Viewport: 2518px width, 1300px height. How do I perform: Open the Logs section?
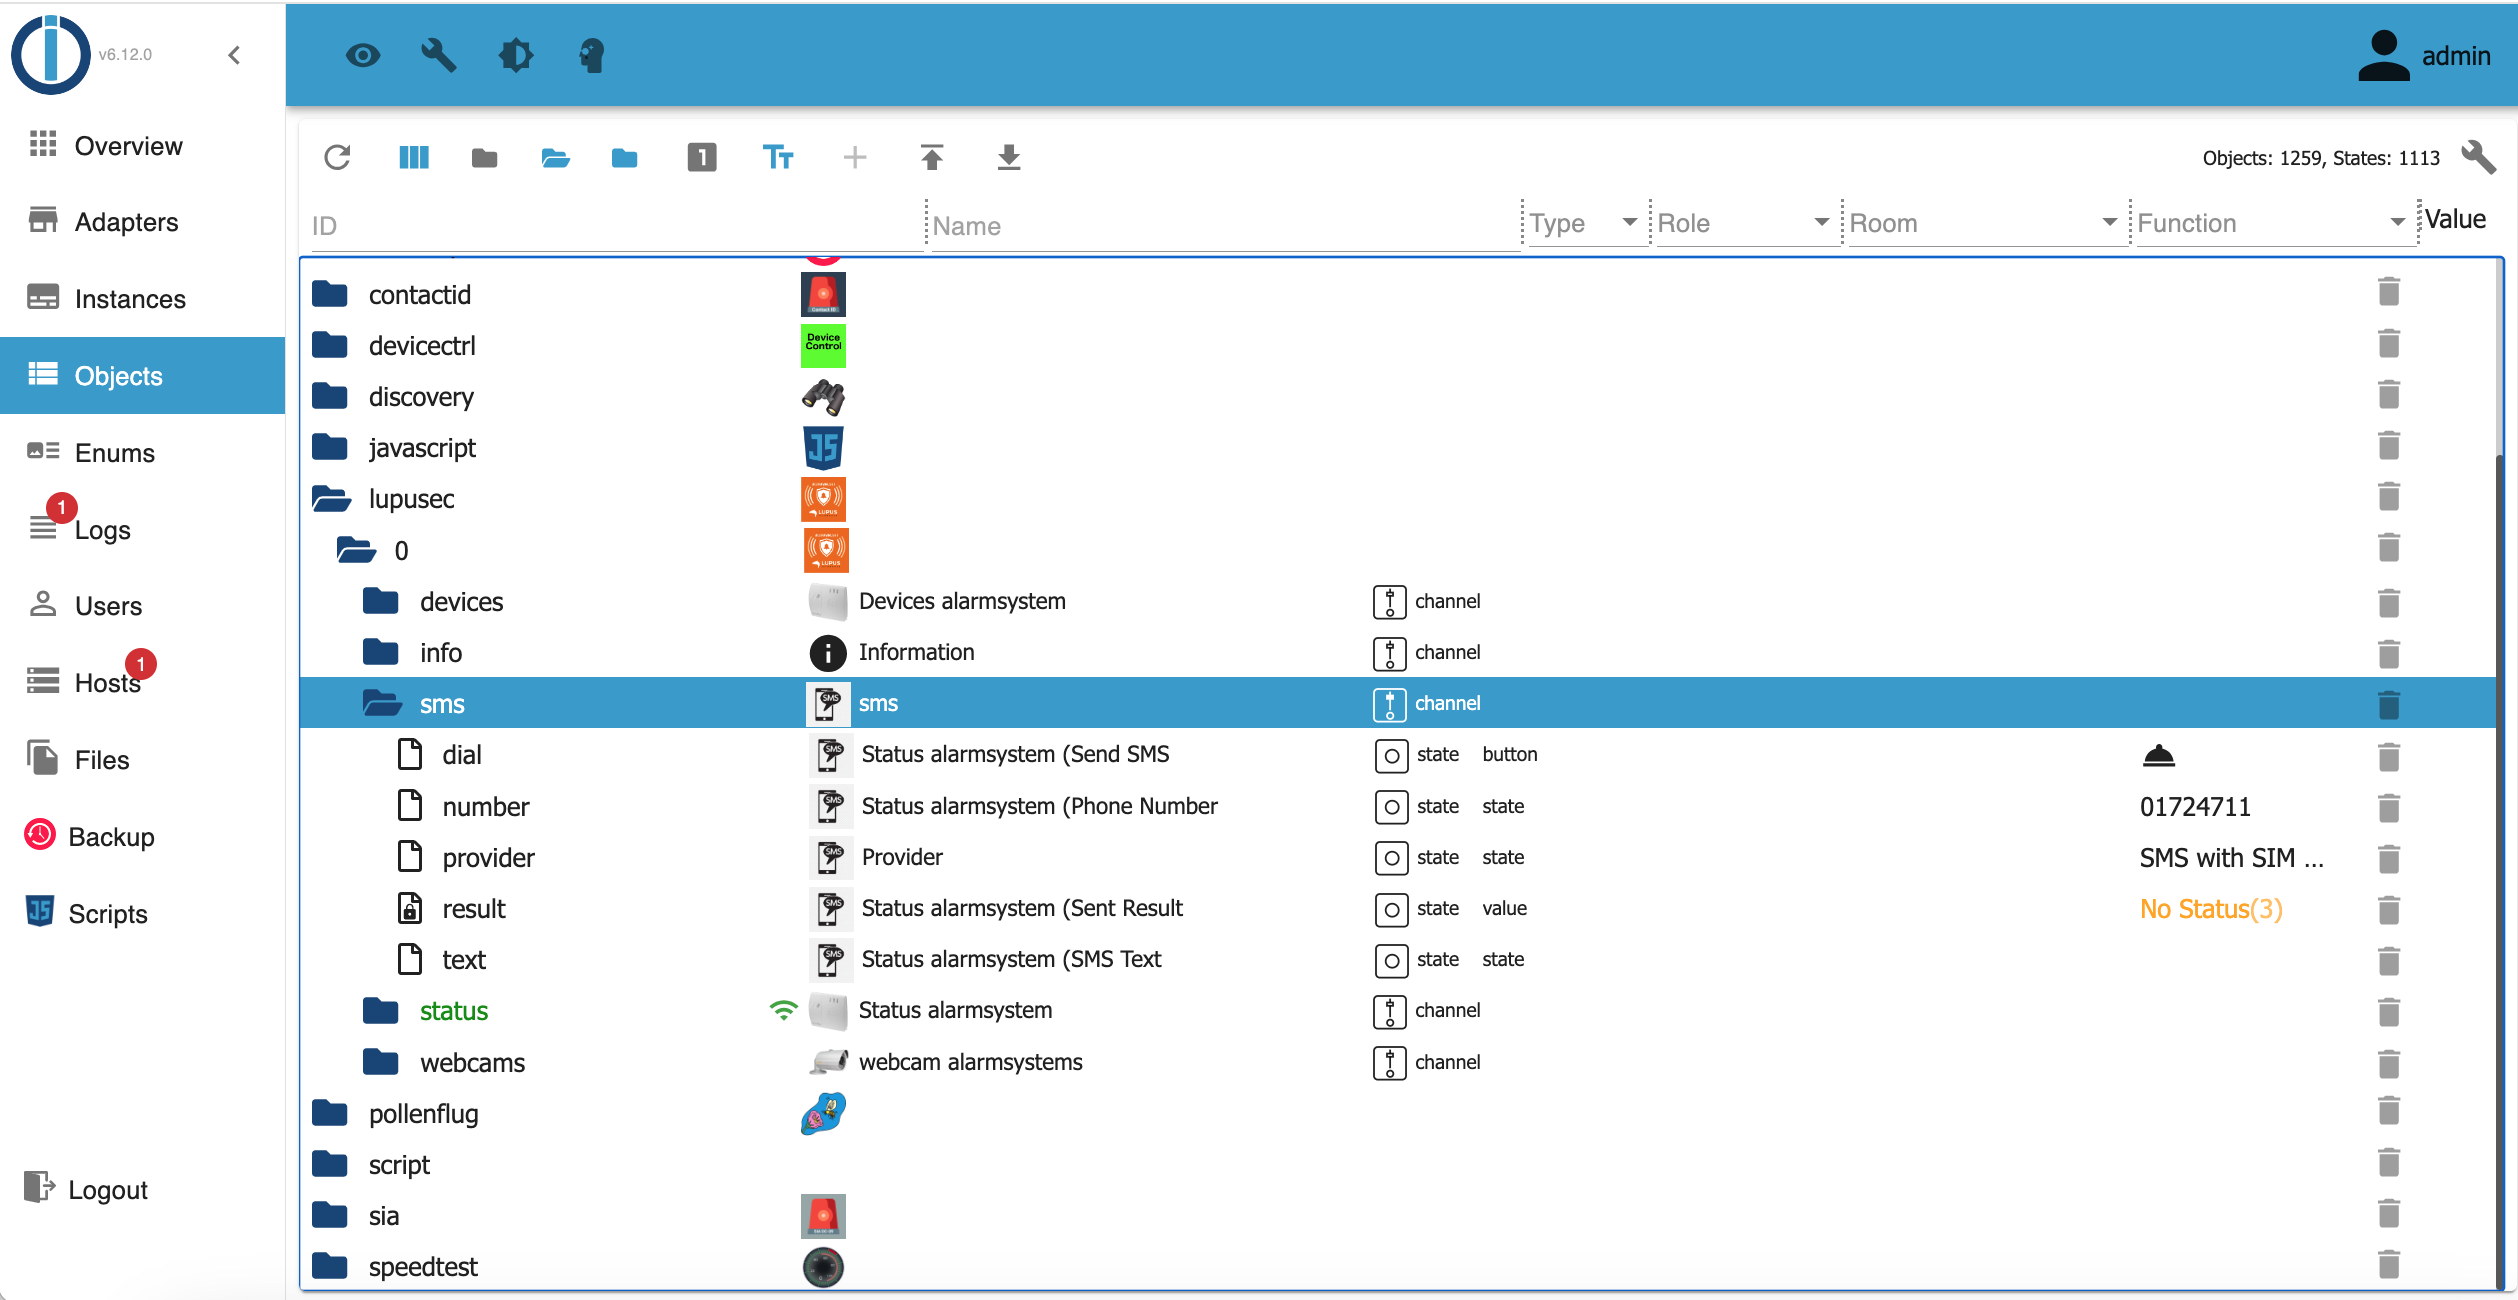104,529
